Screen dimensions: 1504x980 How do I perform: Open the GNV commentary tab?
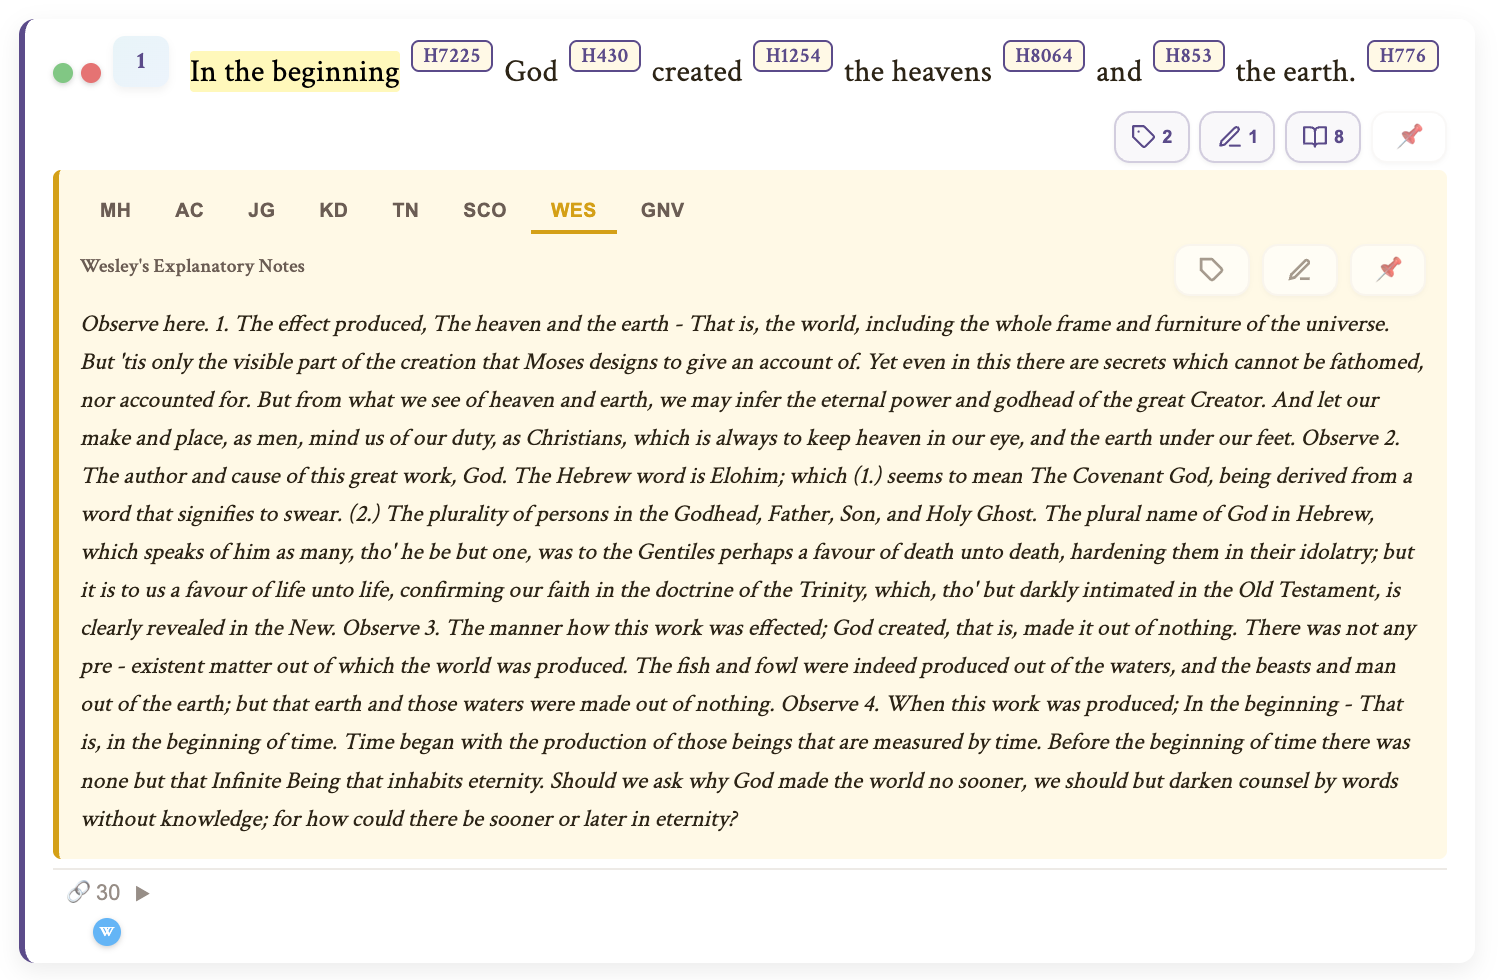tap(662, 210)
